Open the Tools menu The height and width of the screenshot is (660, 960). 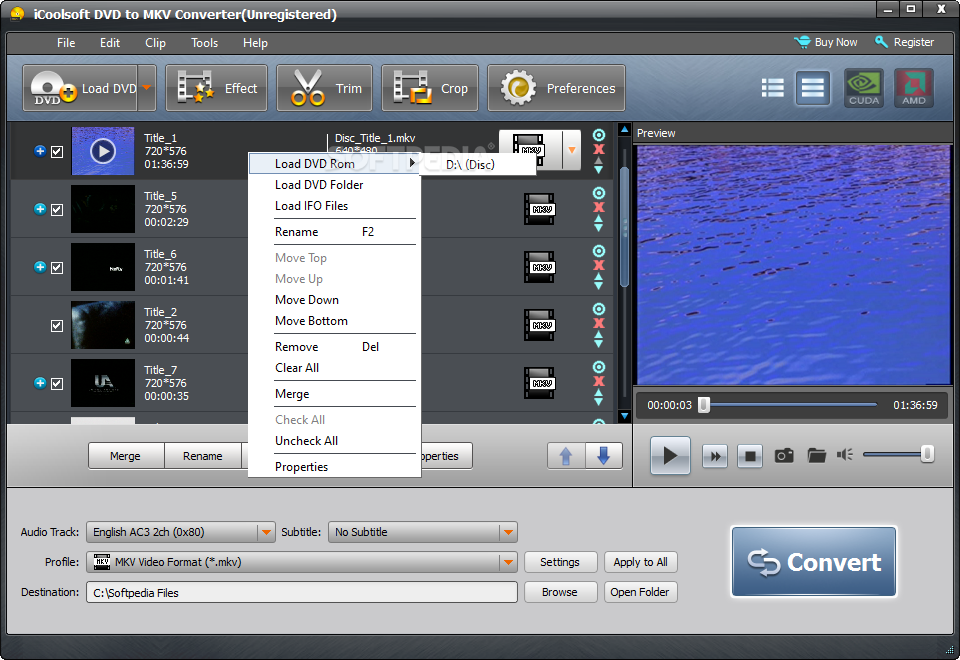coord(204,43)
